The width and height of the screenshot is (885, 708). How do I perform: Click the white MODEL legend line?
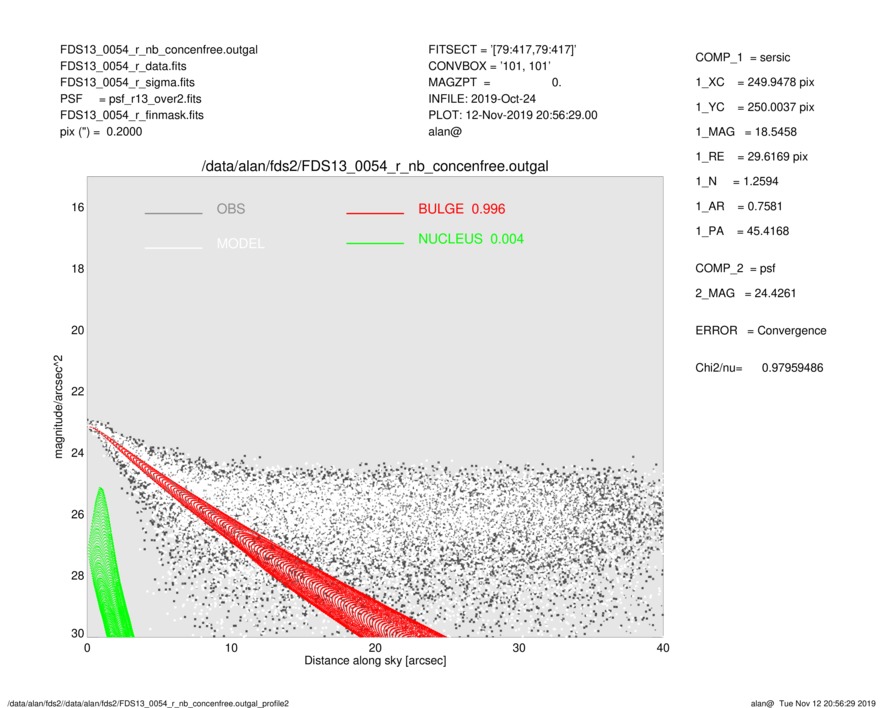pos(173,247)
